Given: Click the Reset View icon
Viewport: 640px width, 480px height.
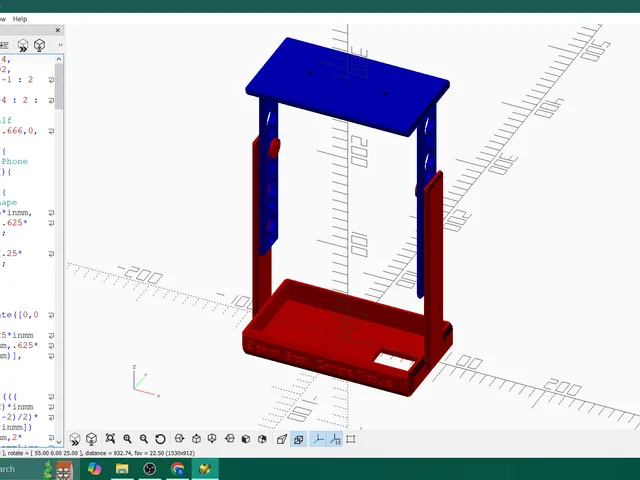Looking at the screenshot, I should [160, 439].
